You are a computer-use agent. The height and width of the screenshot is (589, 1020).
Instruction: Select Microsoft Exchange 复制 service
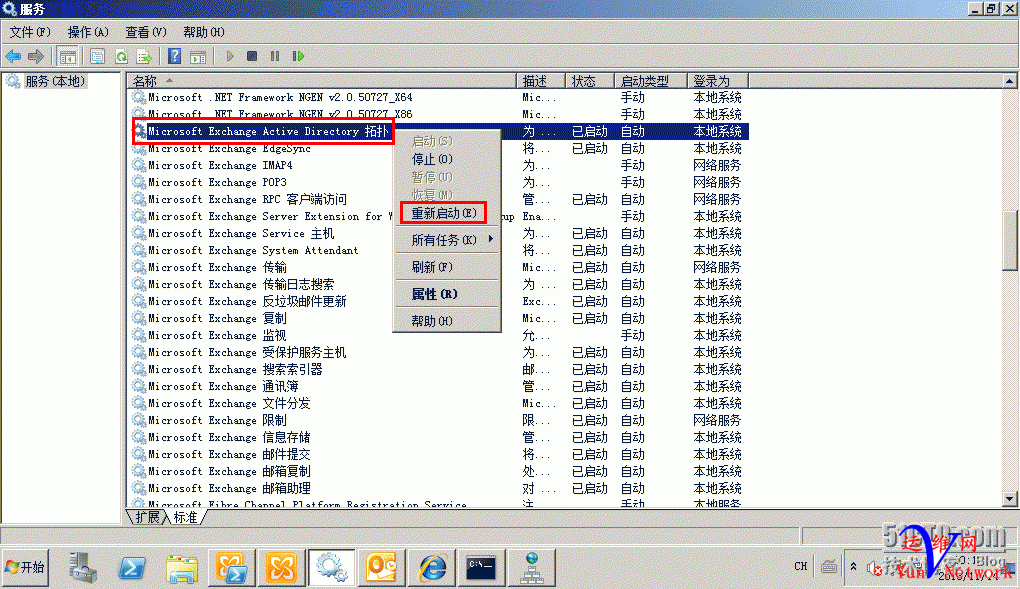[x=217, y=318]
